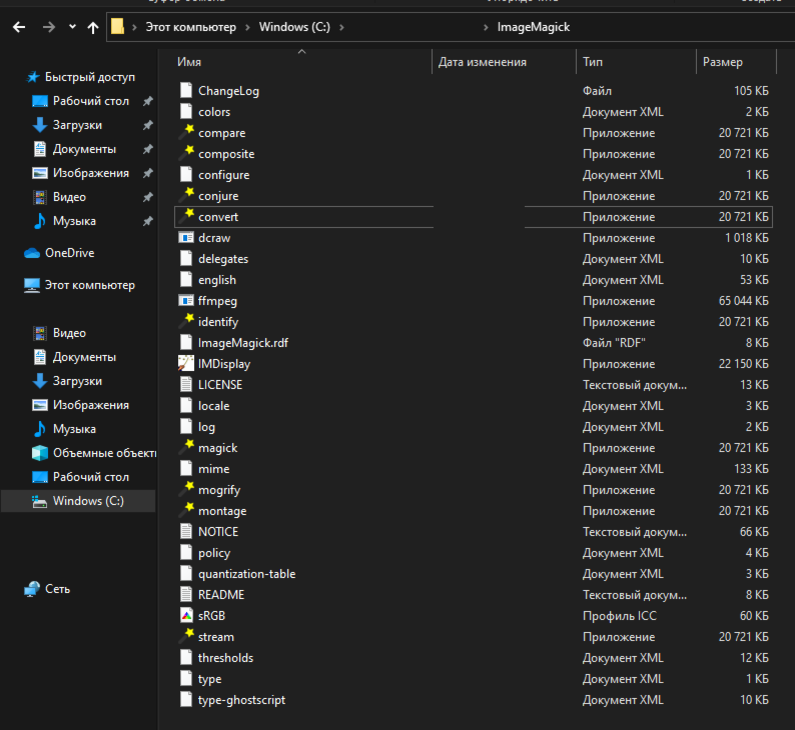Click 'Профиль ICC' type cell

click(619, 615)
